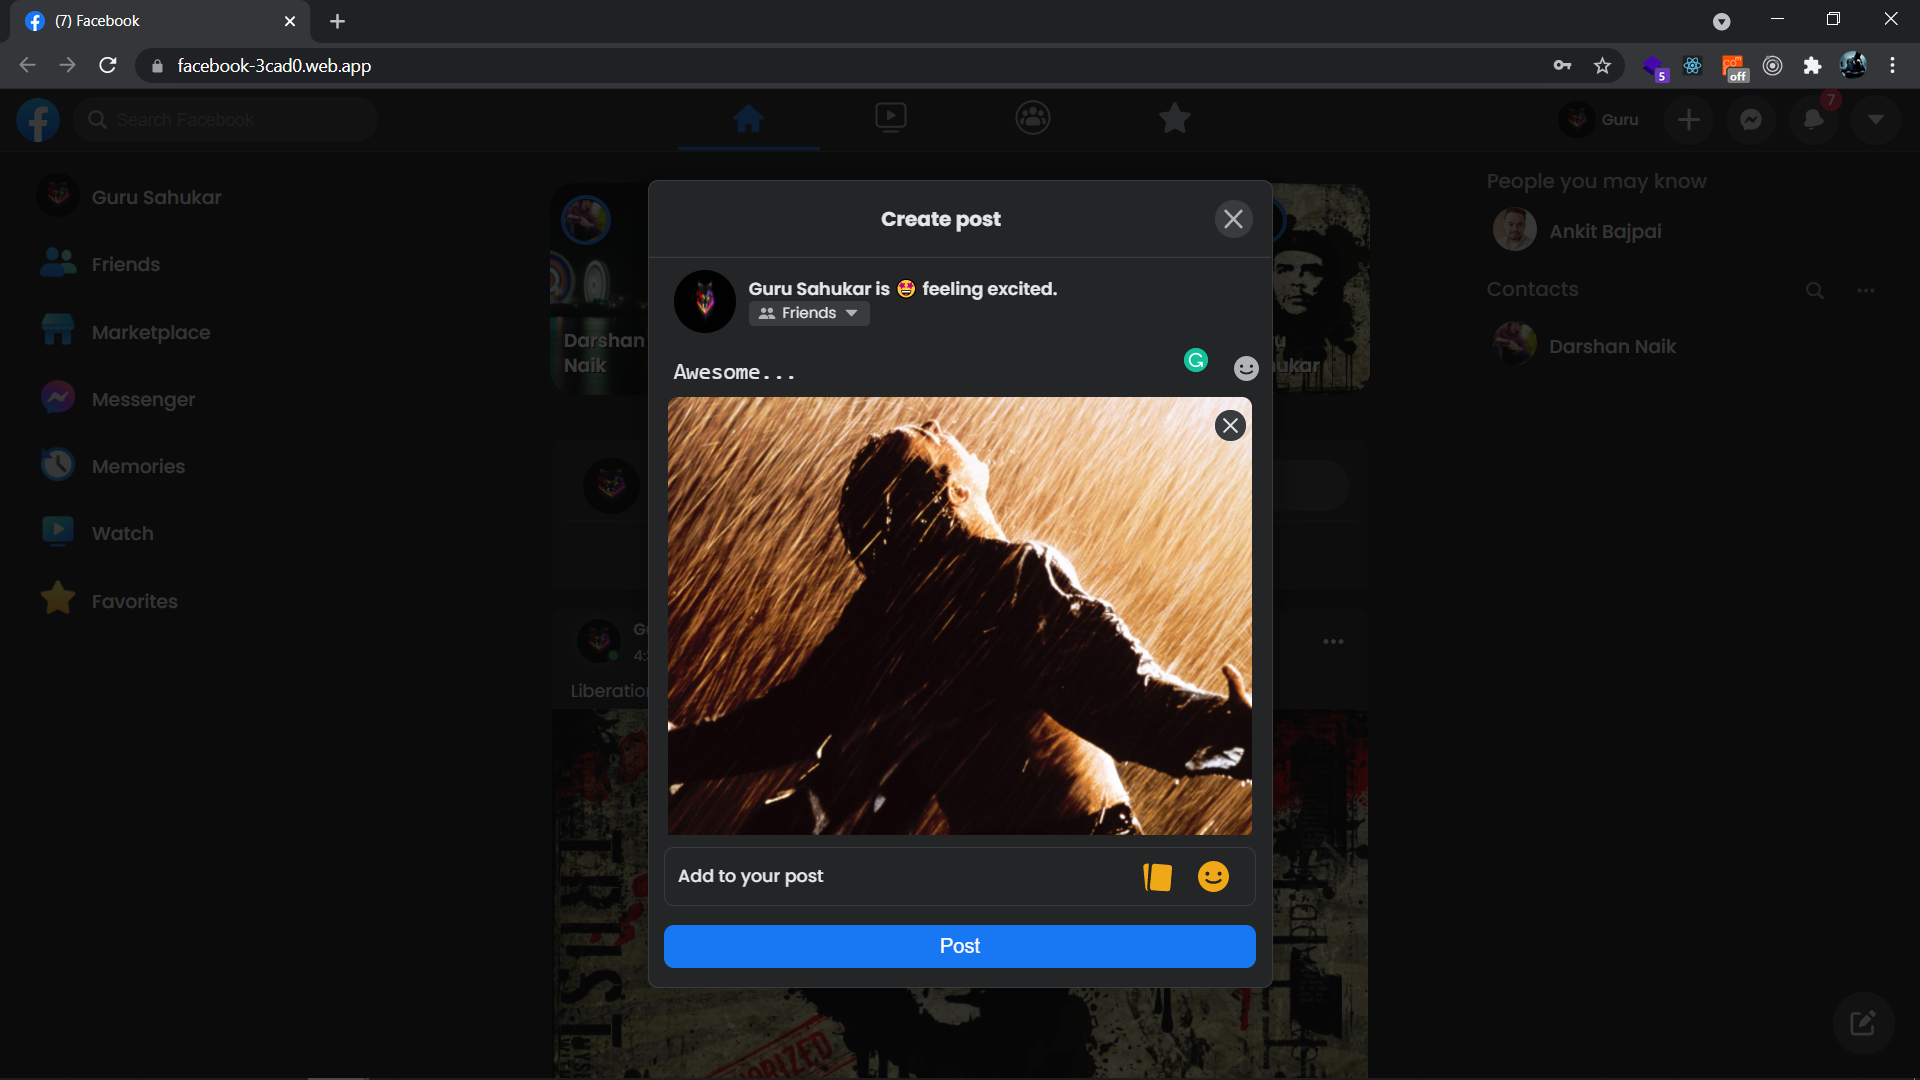Screen dimensions: 1920x1080
Task: Click the address bar URL
Action: (x=274, y=66)
